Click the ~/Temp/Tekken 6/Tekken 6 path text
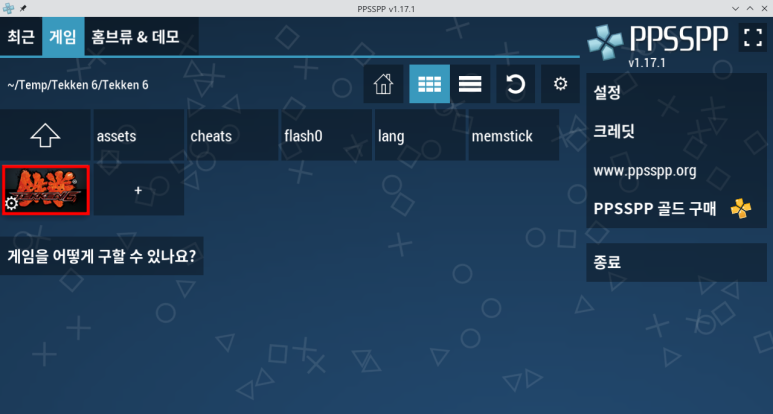 pos(78,85)
